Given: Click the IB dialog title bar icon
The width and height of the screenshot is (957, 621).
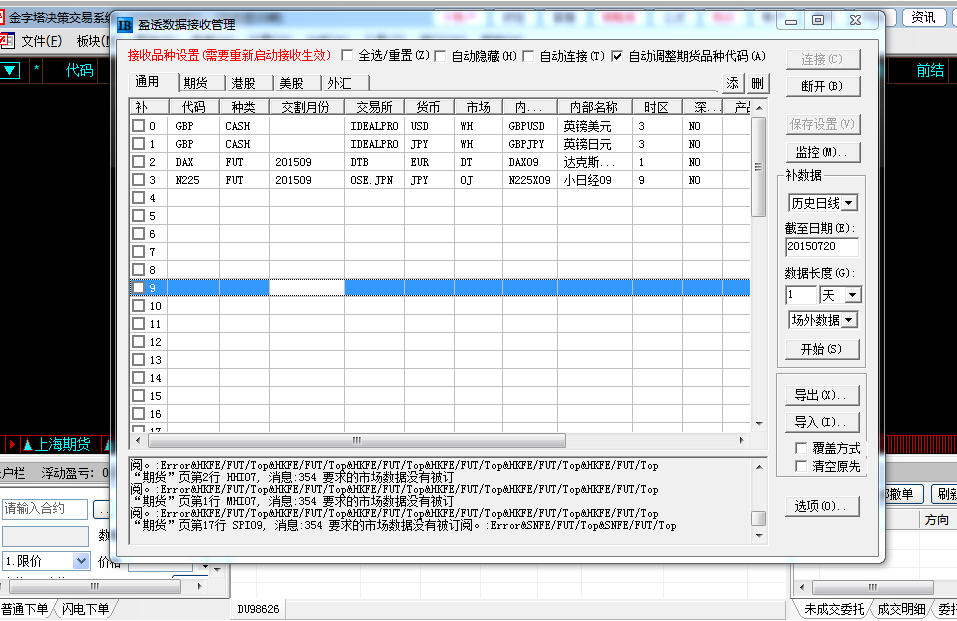Looking at the screenshot, I should (x=125, y=24).
